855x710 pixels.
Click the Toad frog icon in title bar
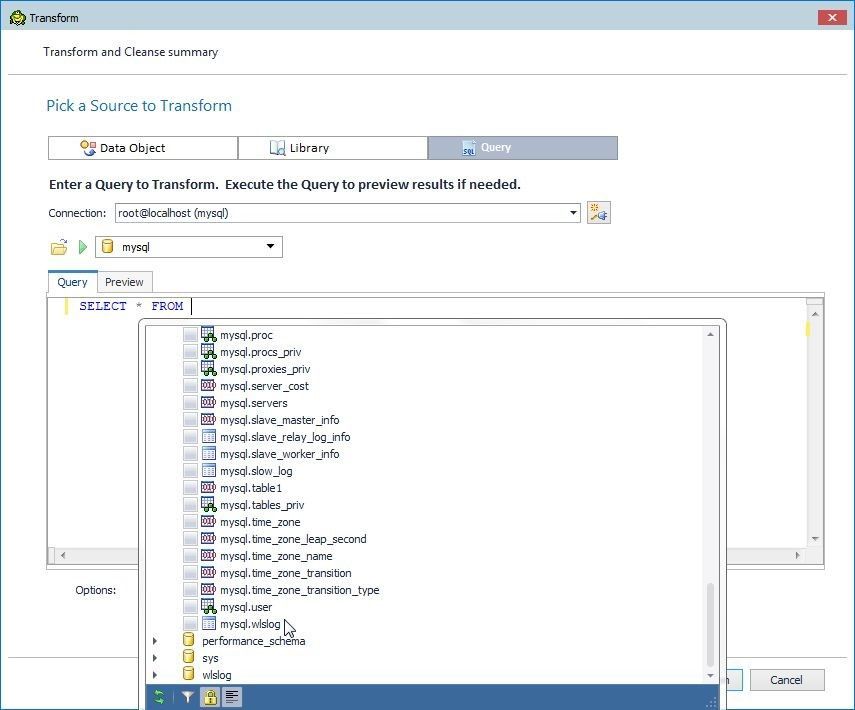click(x=17, y=17)
